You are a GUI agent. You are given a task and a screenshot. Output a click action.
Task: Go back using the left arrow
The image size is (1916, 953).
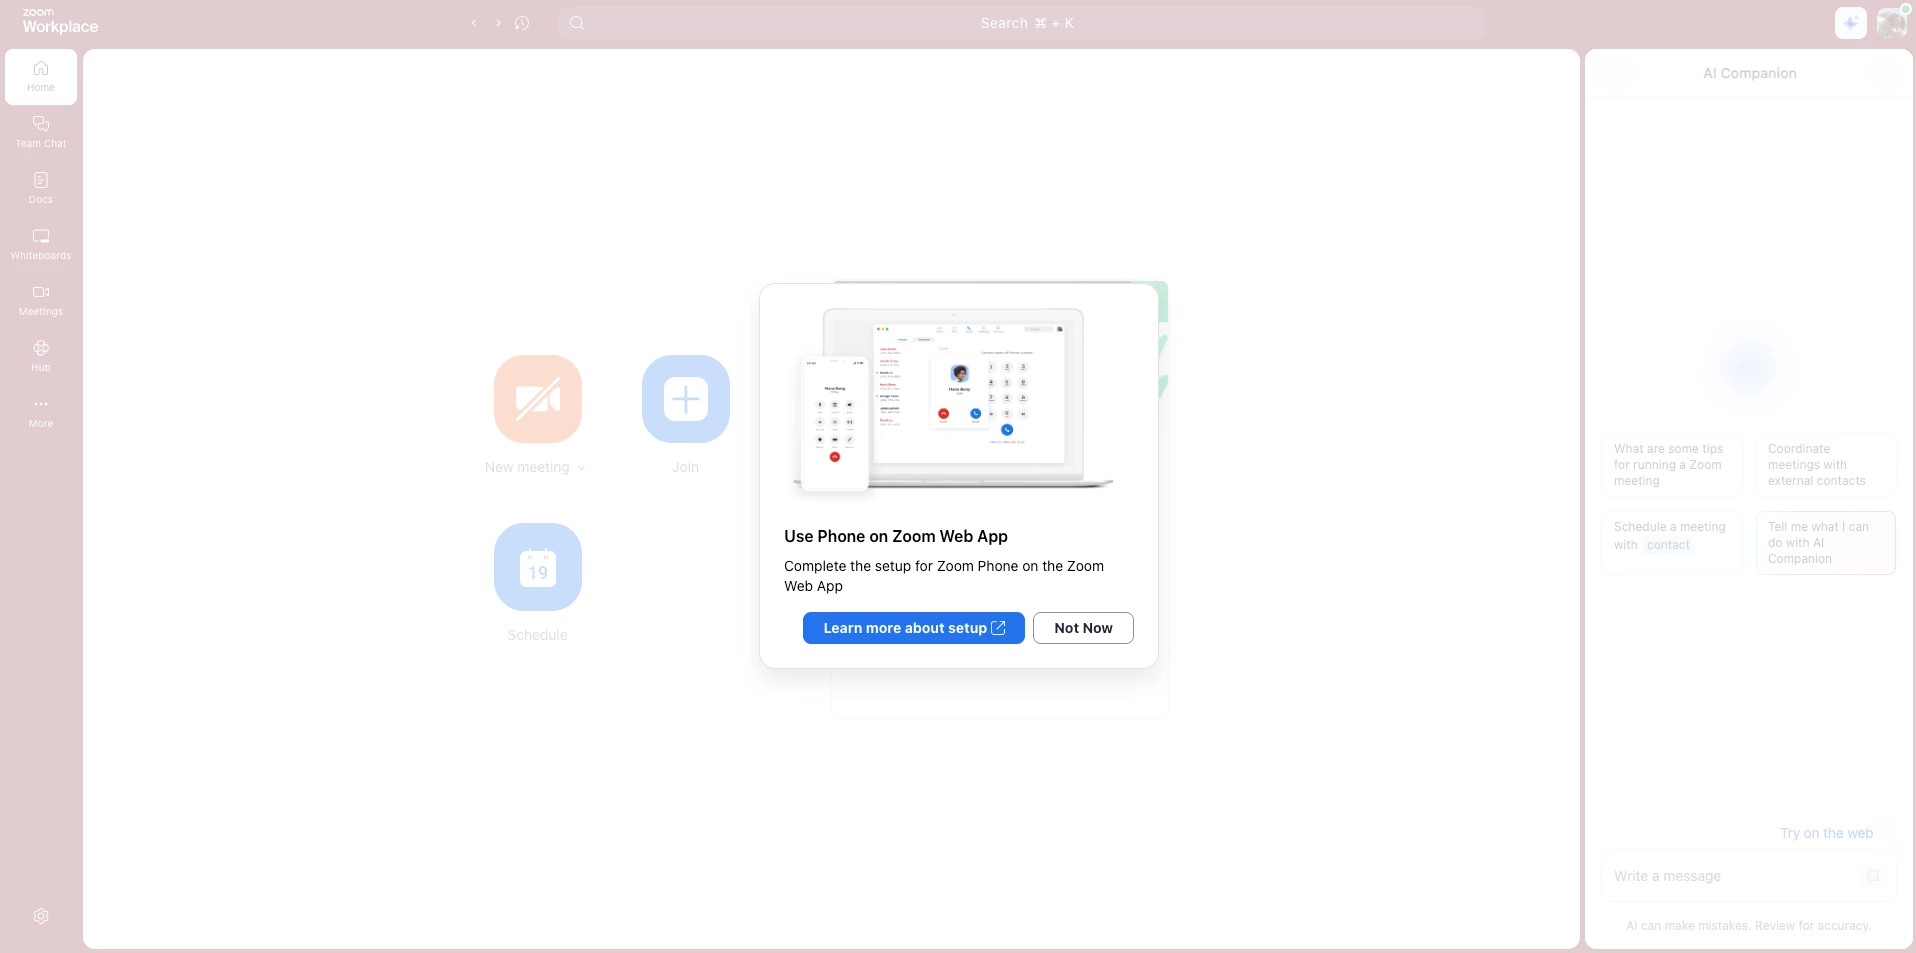[474, 23]
